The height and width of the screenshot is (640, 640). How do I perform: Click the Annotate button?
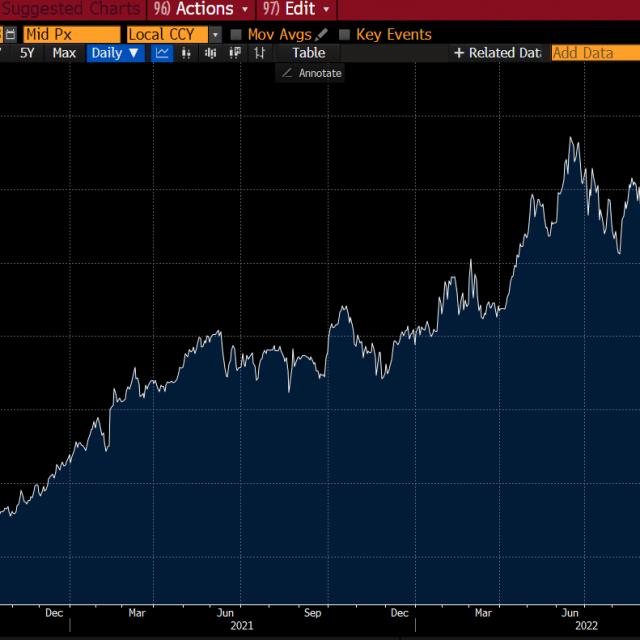311,73
